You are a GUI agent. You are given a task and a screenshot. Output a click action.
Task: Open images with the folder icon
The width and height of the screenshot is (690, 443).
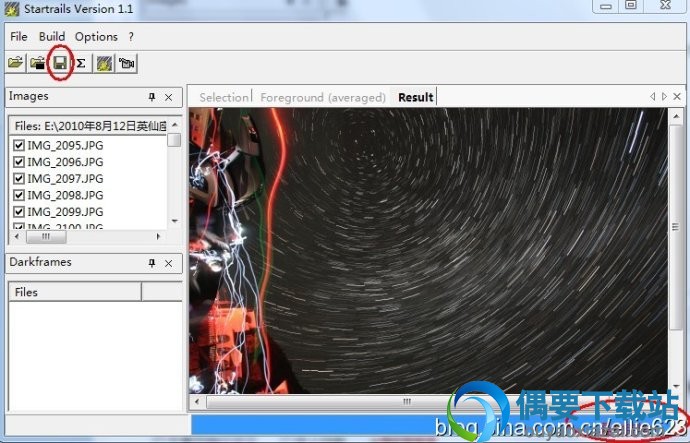coord(16,63)
